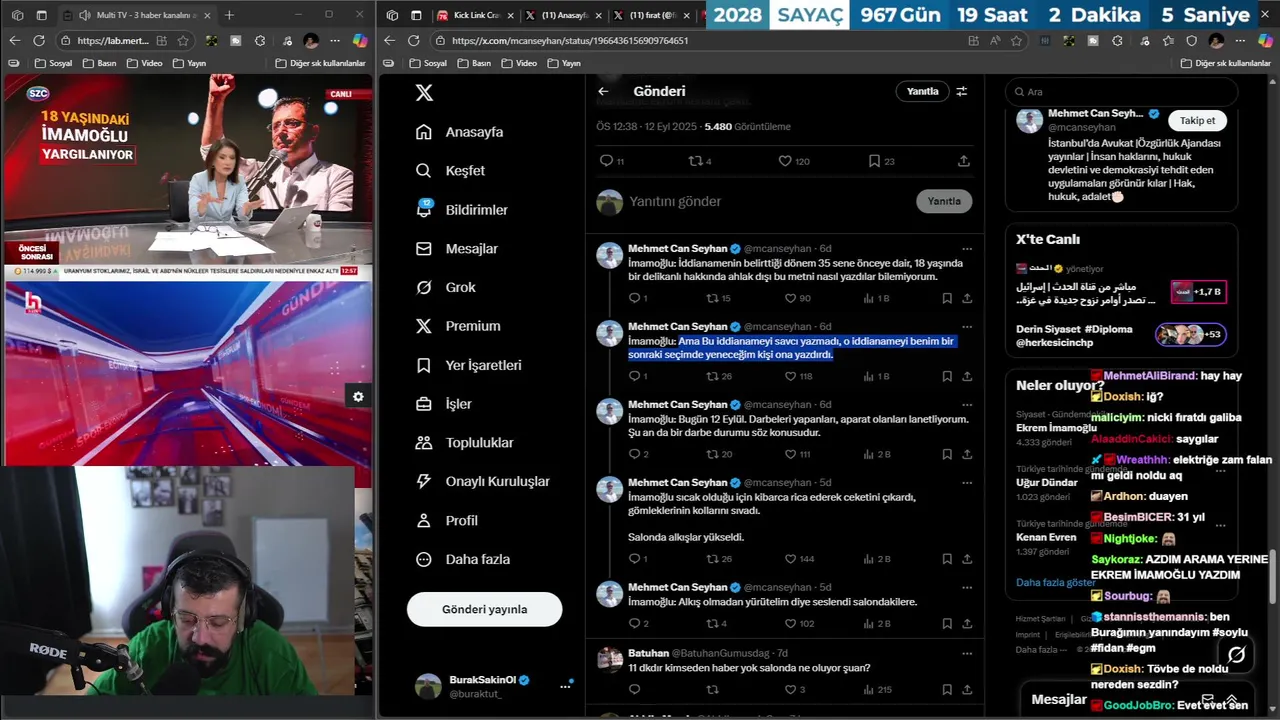Repost the tweet with 15 reposts
Viewport: 1280px width, 720px height.
pos(718,298)
